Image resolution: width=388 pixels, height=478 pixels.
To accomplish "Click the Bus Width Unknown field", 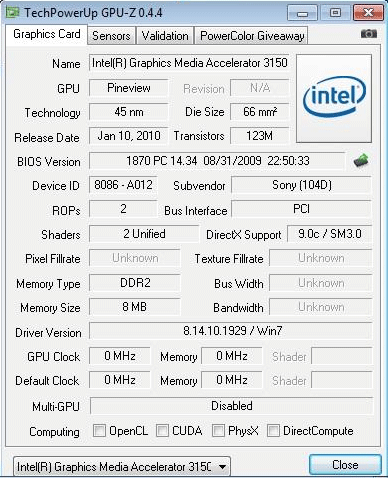I will (321, 283).
